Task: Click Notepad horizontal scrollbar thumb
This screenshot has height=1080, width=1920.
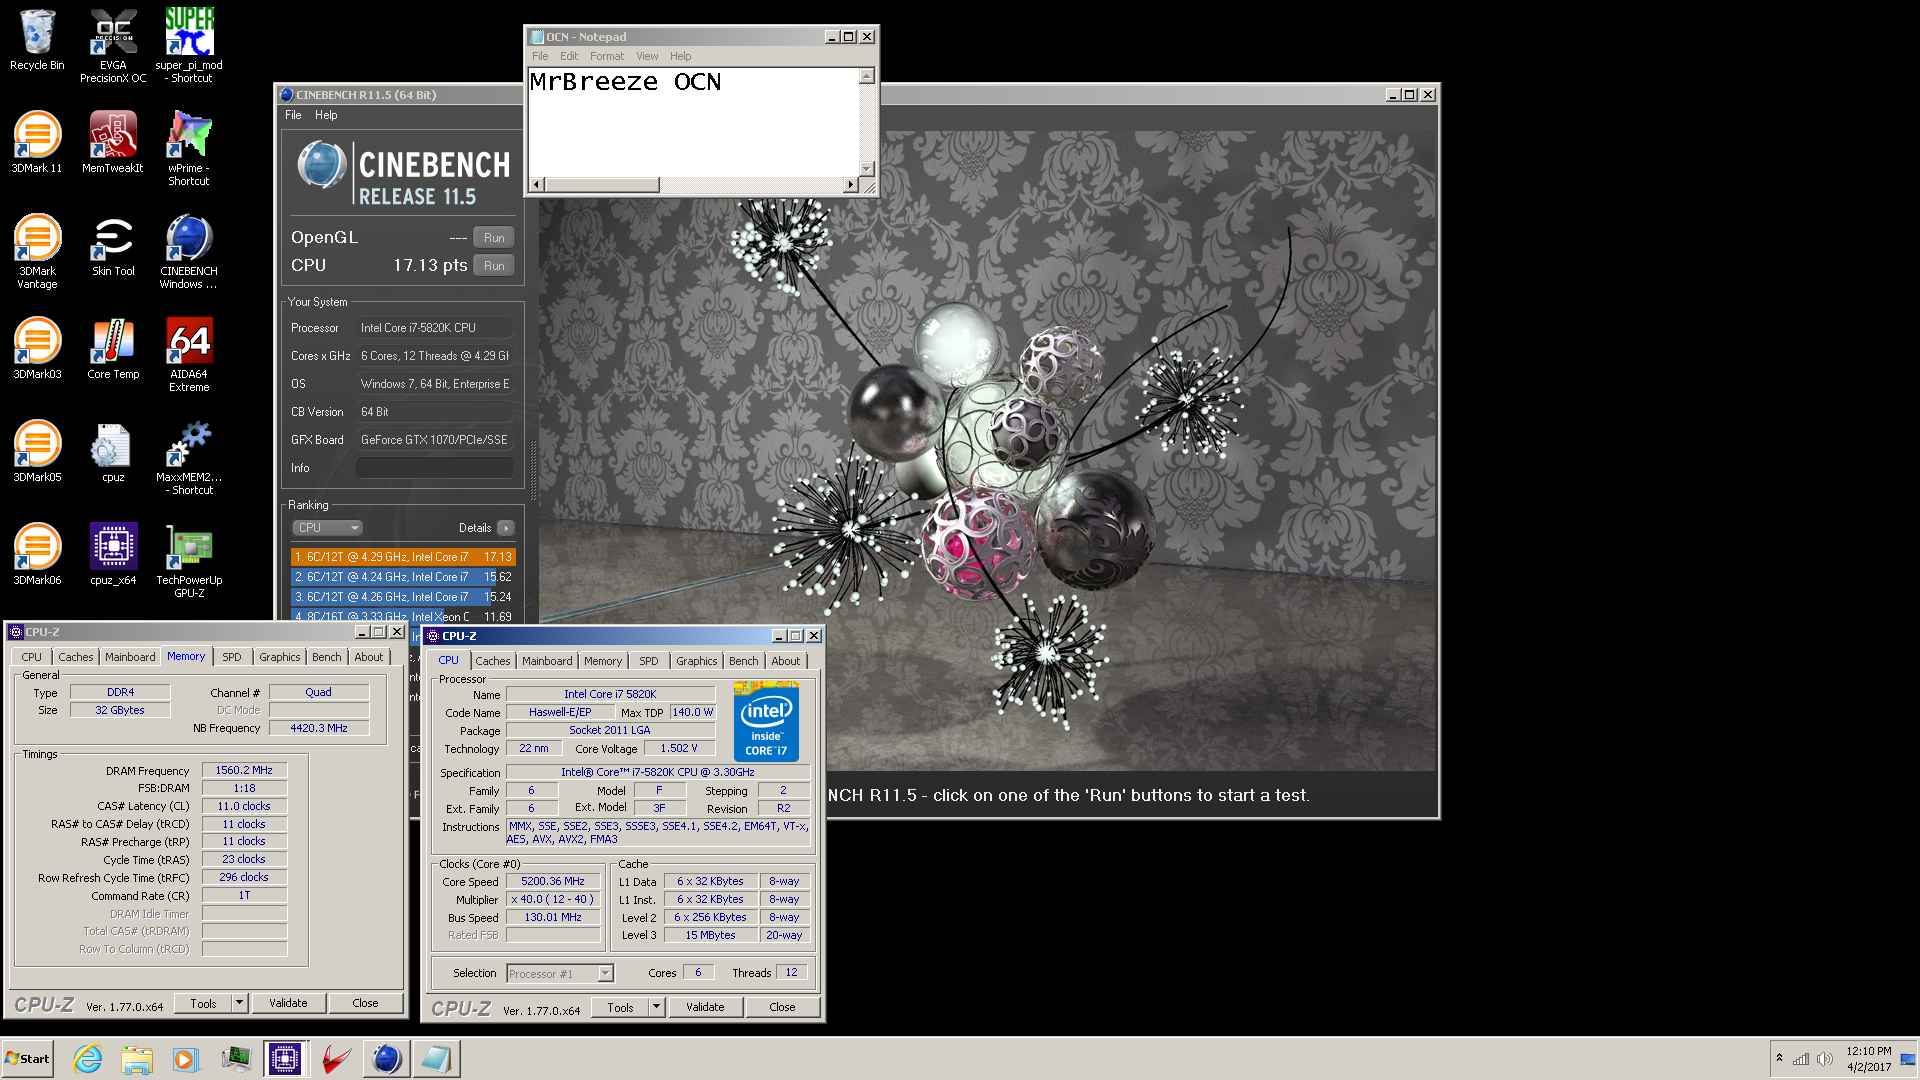Action: [602, 185]
